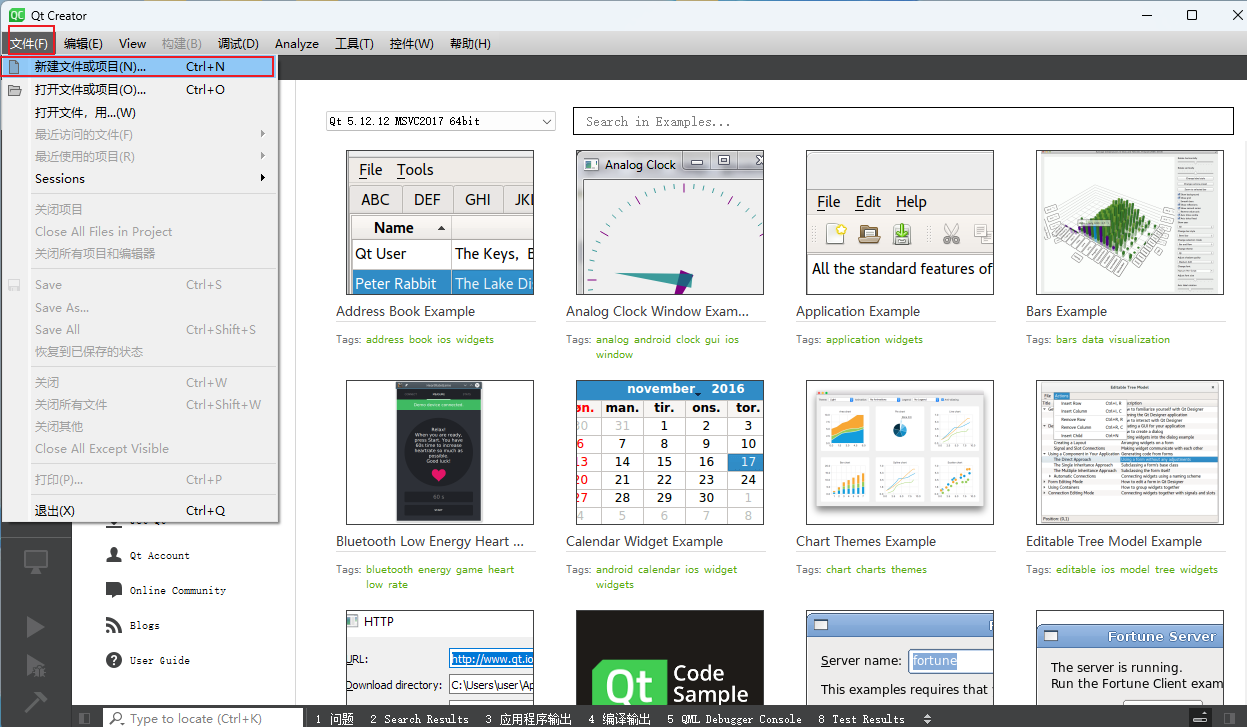
Task: Open the Analog Clock Window example thumbnail
Action: (x=670, y=223)
